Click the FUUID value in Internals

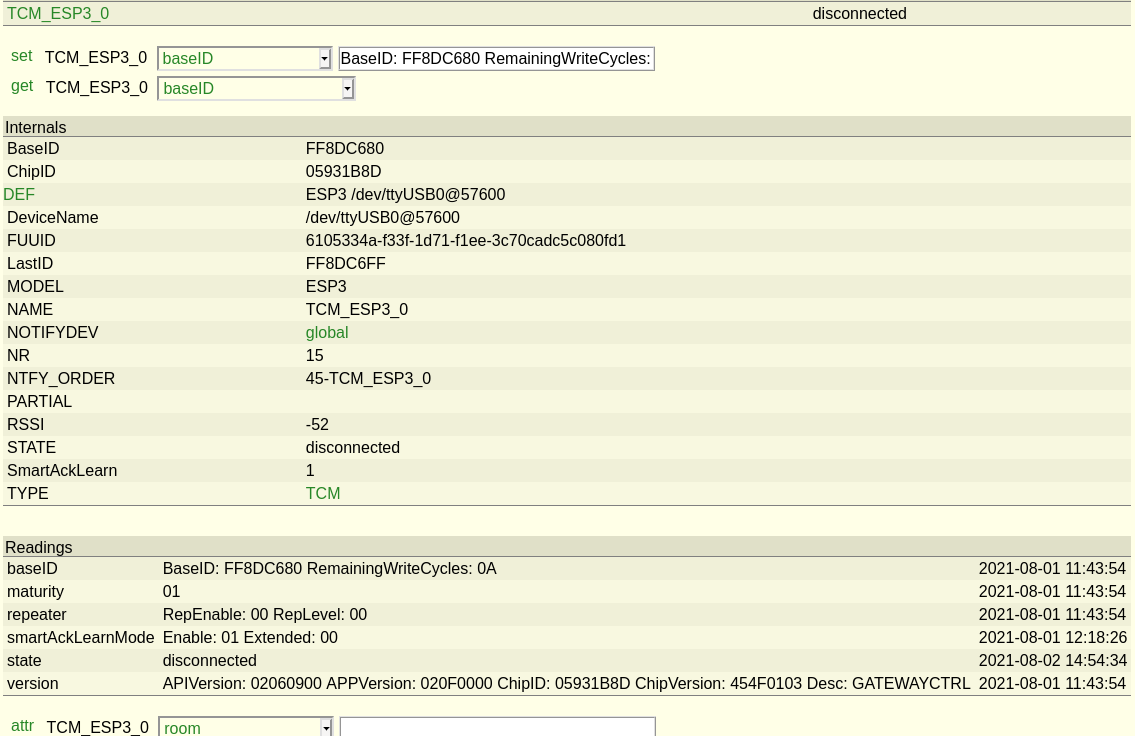[465, 241]
